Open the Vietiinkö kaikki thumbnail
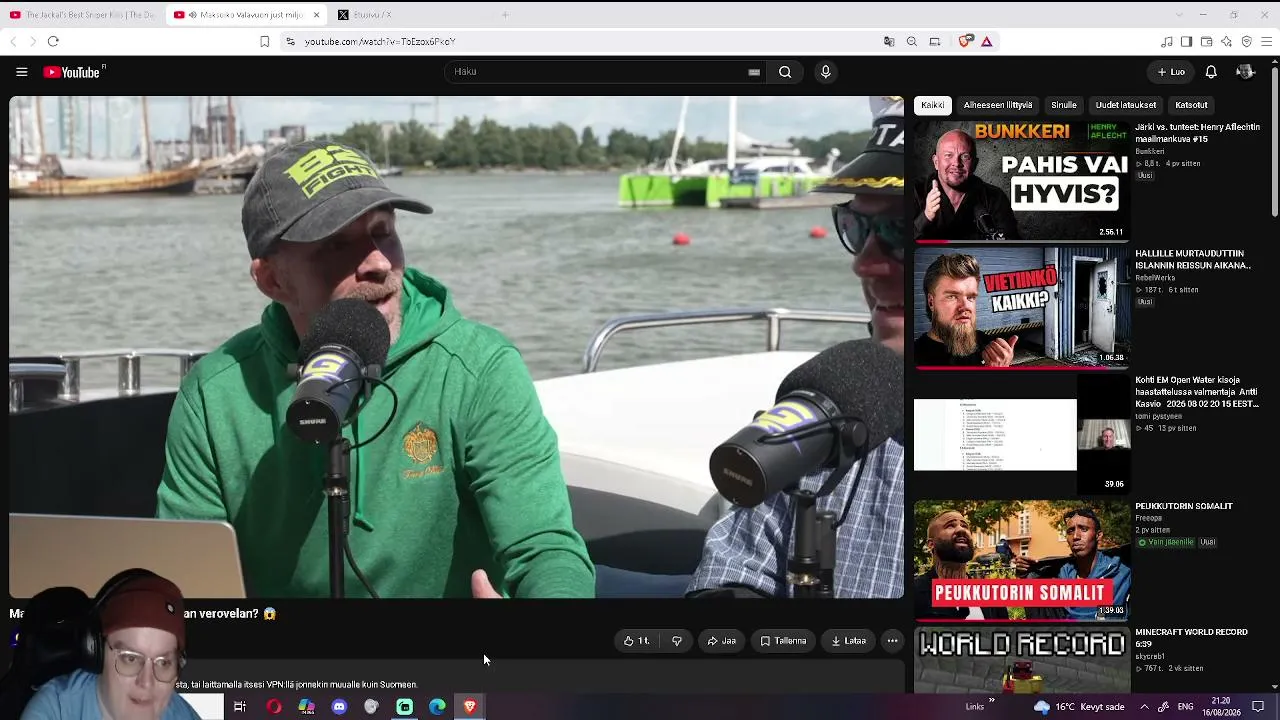The height and width of the screenshot is (720, 1280). pyautogui.click(x=1022, y=308)
